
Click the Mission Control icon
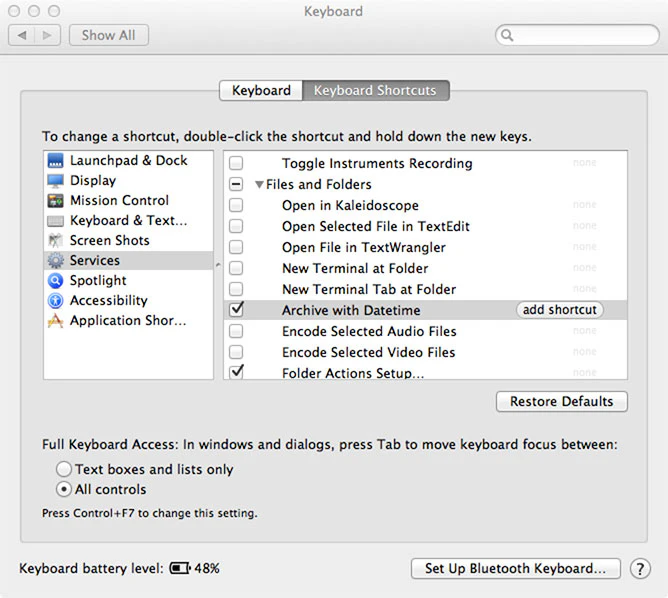(x=55, y=201)
